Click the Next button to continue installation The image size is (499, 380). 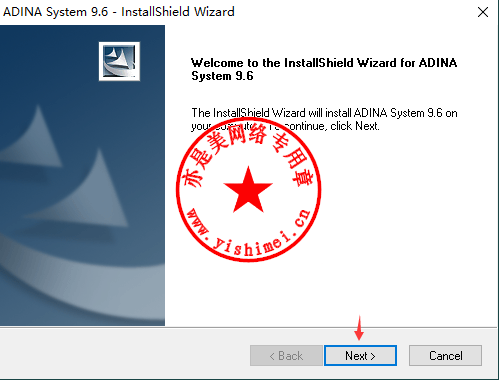(x=360, y=356)
